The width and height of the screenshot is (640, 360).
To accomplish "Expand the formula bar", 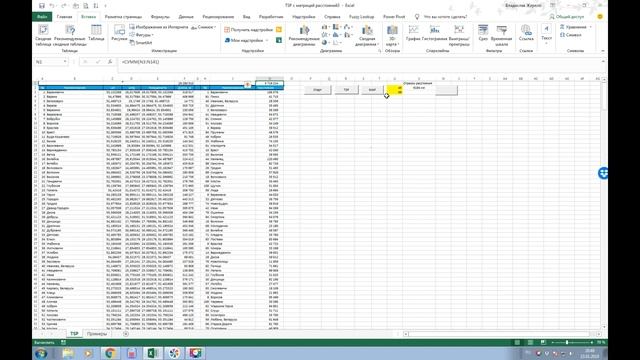I will [603, 62].
